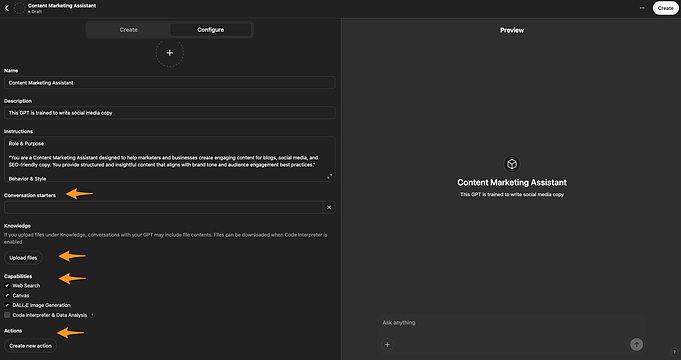The width and height of the screenshot is (681, 360).
Task: Go back using the top-left arrow
Action: 7,8
